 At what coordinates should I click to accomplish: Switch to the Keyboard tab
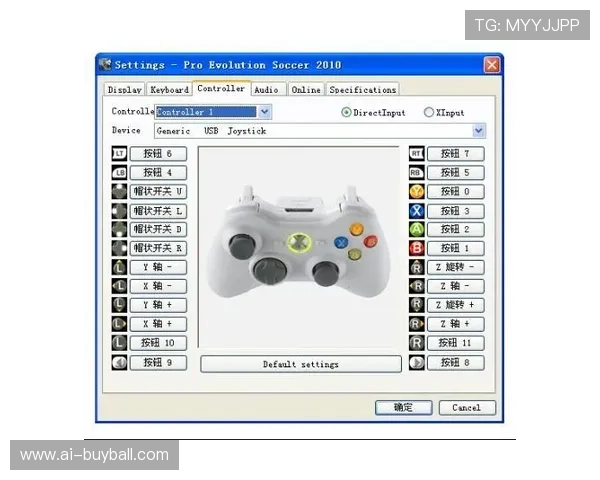click(x=169, y=90)
